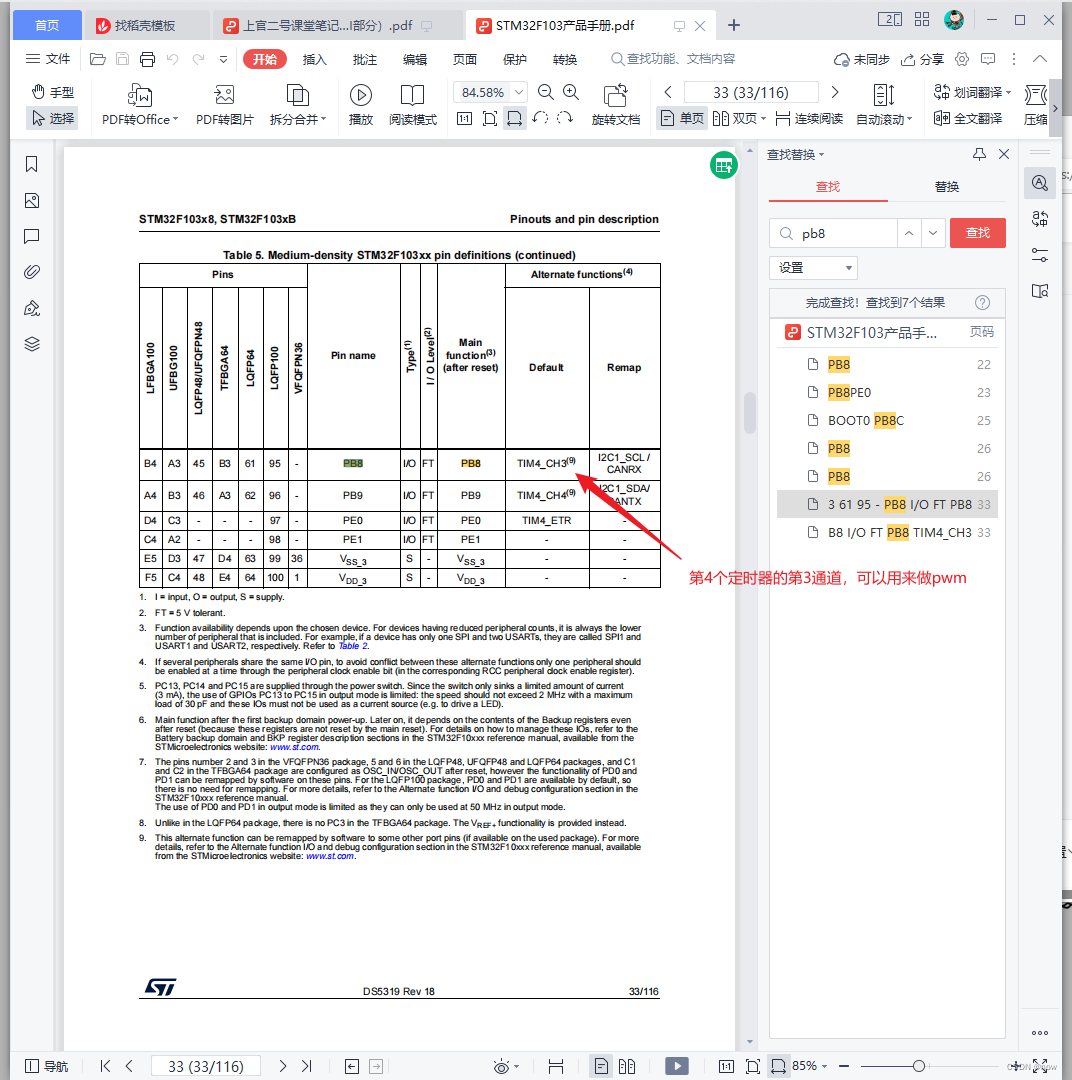Open zoom percentage dropdown 84.58%
The height and width of the screenshot is (1080, 1072).
519,92
